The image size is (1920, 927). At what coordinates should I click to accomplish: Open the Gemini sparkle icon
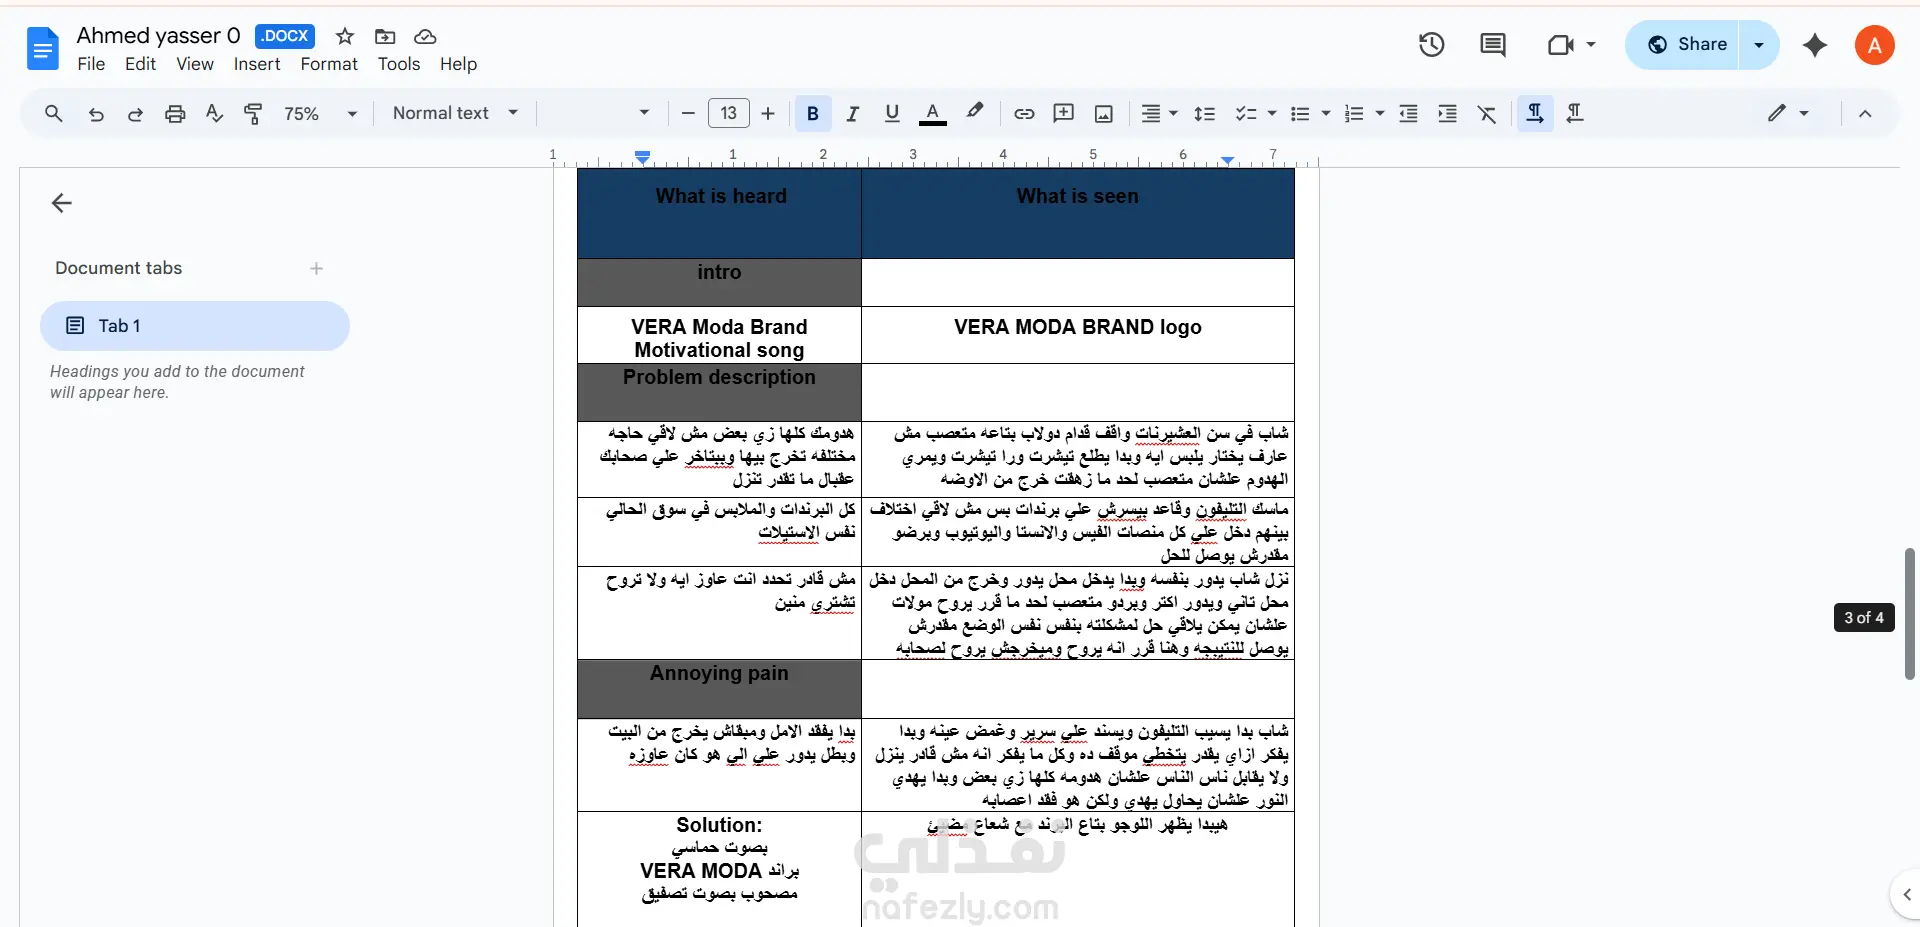1815,45
